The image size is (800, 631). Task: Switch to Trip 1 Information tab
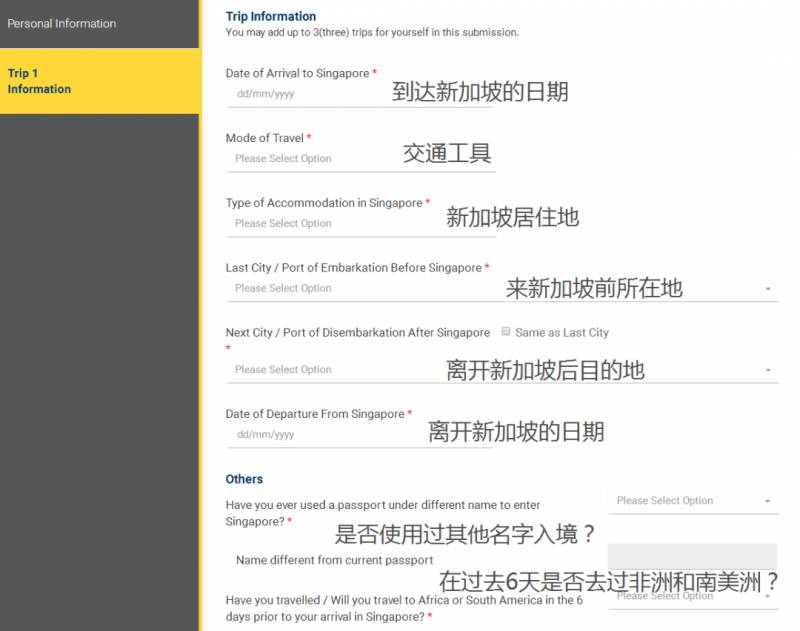pos(40,81)
